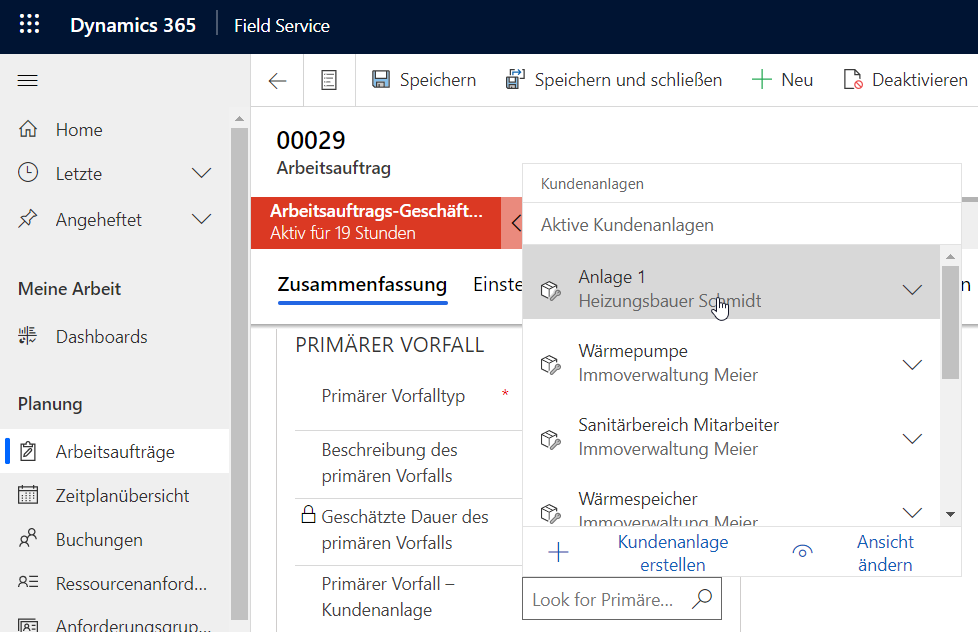
Task: Expand the Angeheftet section chevron
Action: click(x=202, y=219)
